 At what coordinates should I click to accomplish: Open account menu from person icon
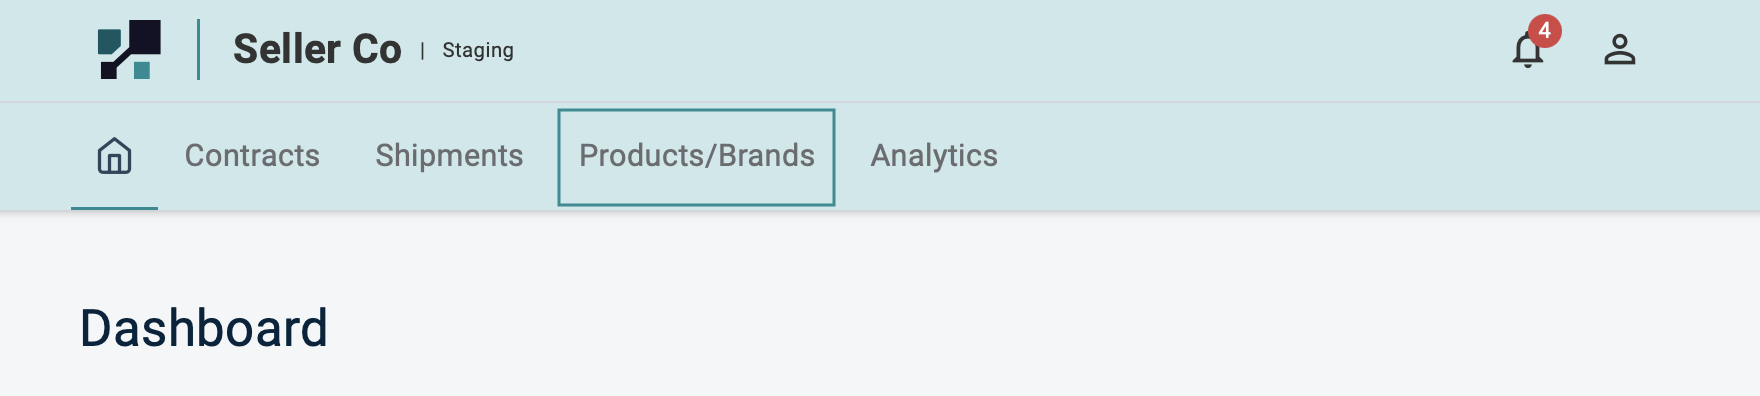[1619, 49]
